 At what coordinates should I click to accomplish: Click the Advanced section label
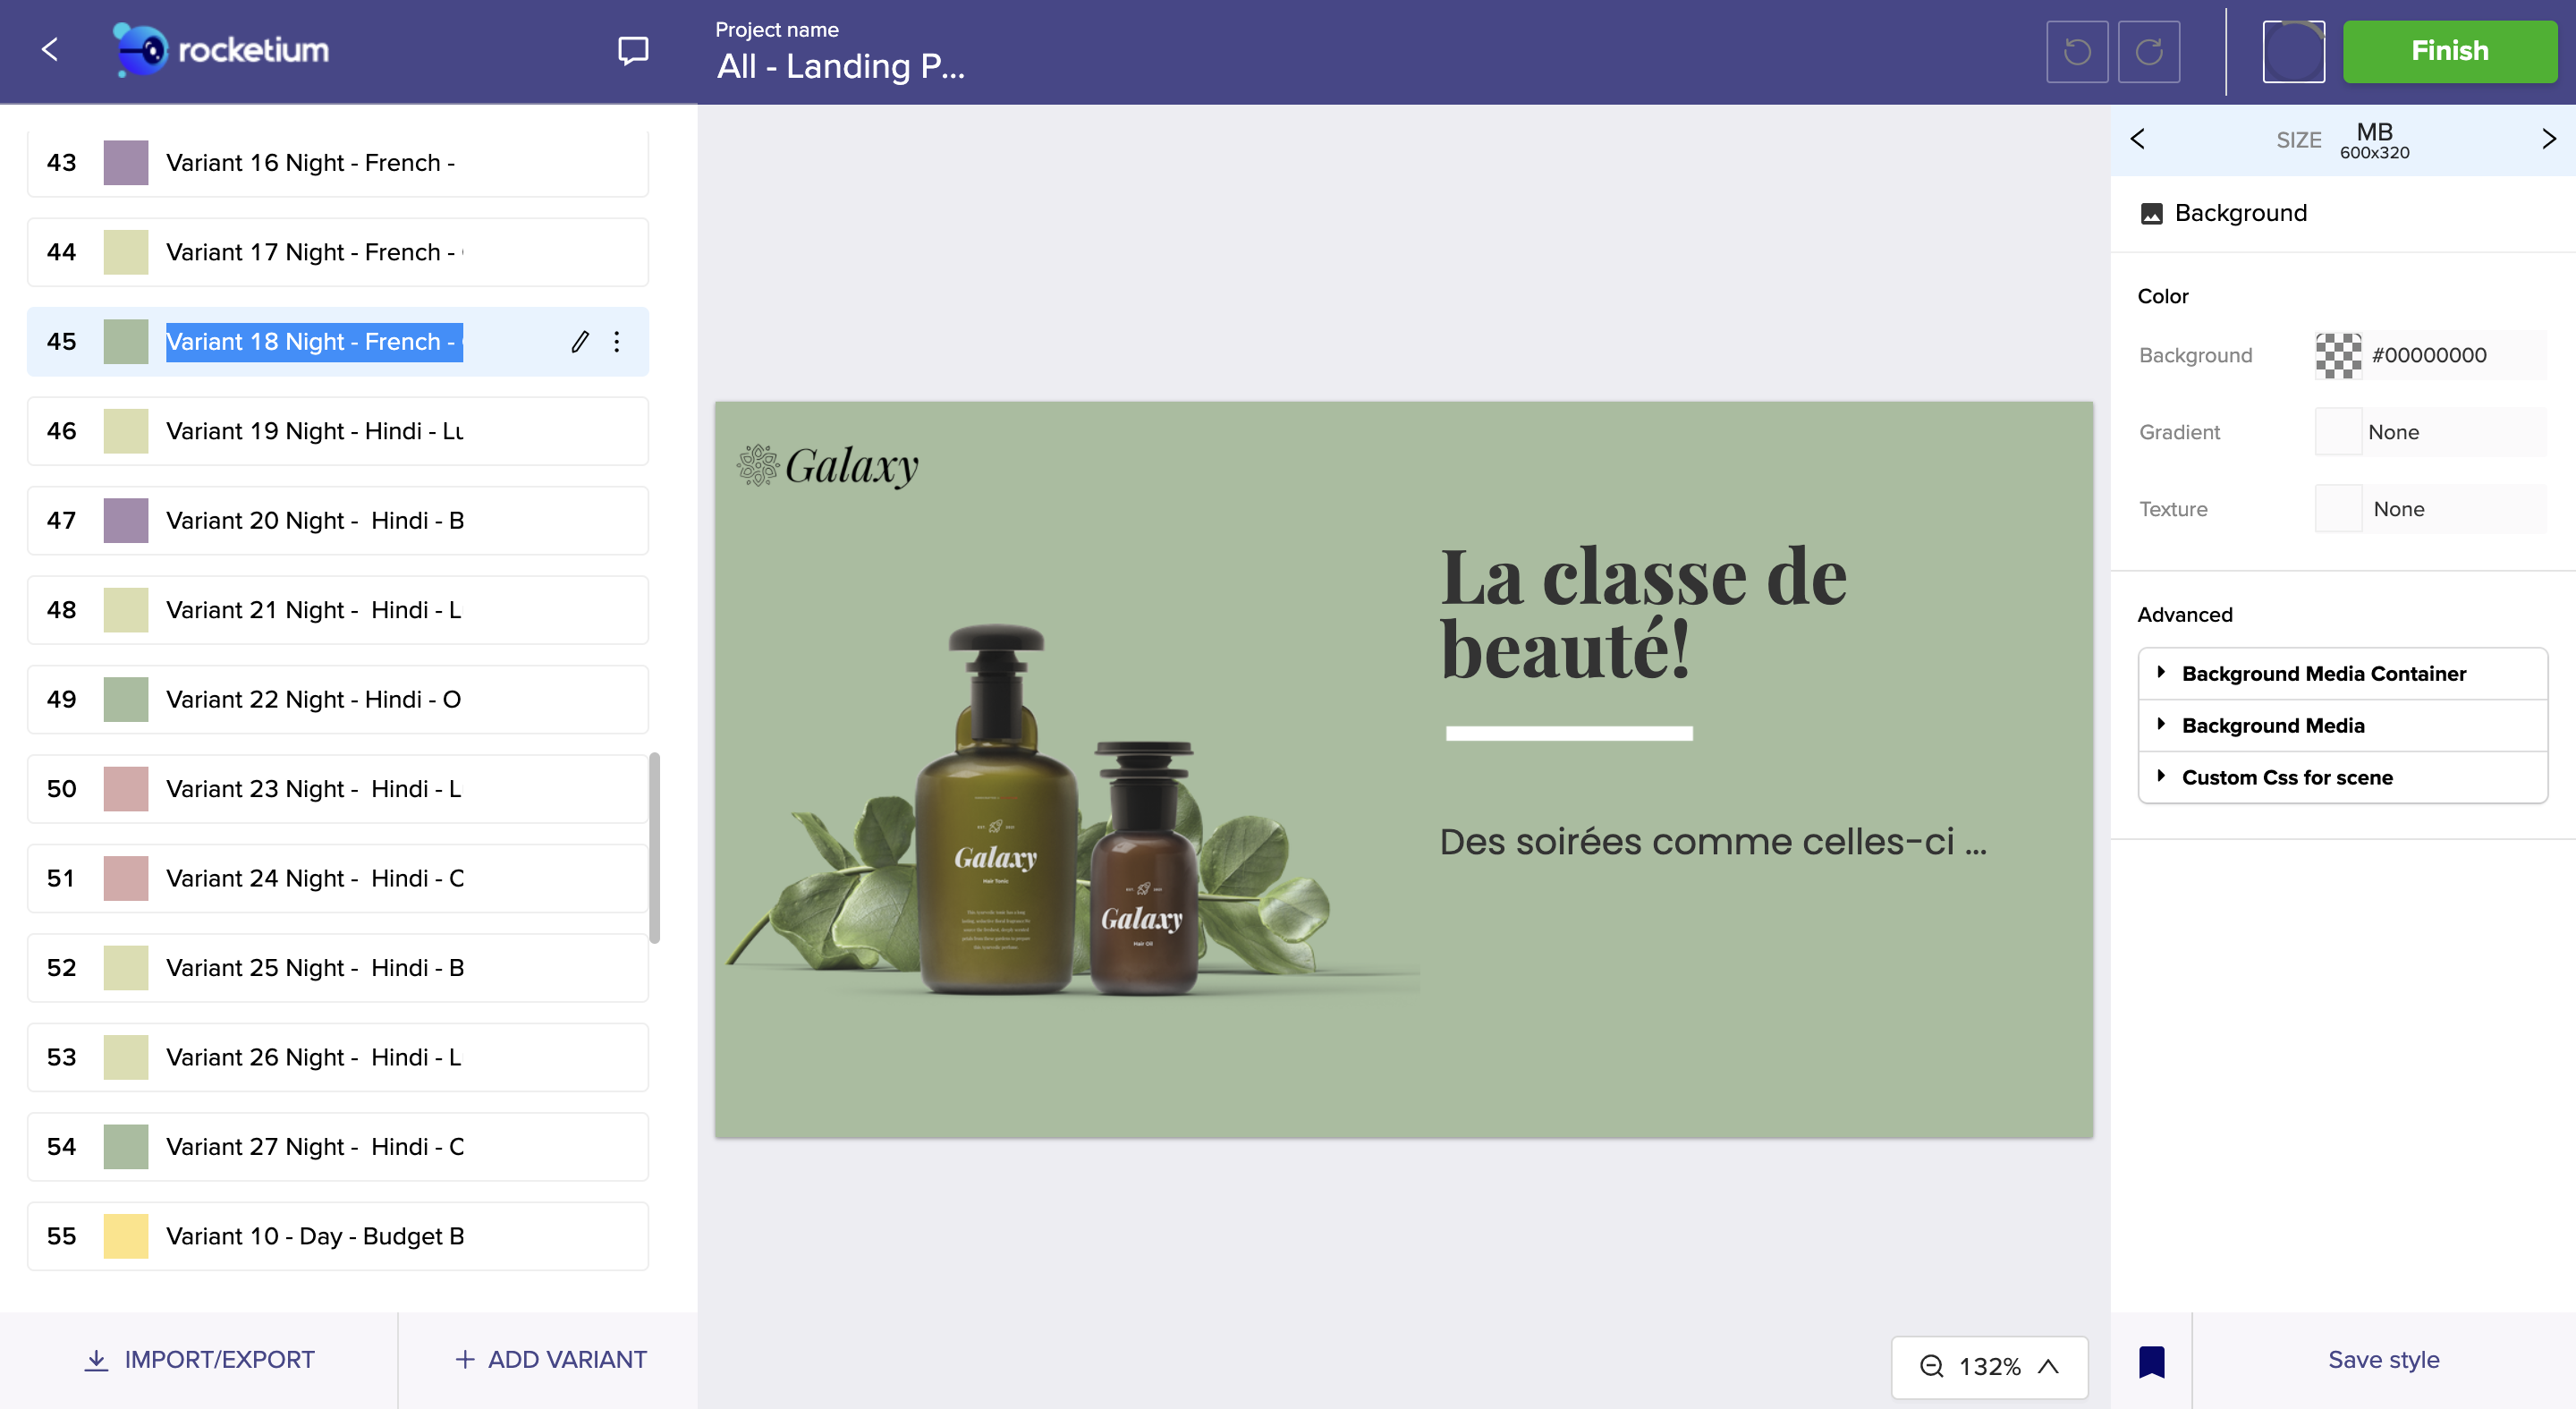click(x=2184, y=615)
